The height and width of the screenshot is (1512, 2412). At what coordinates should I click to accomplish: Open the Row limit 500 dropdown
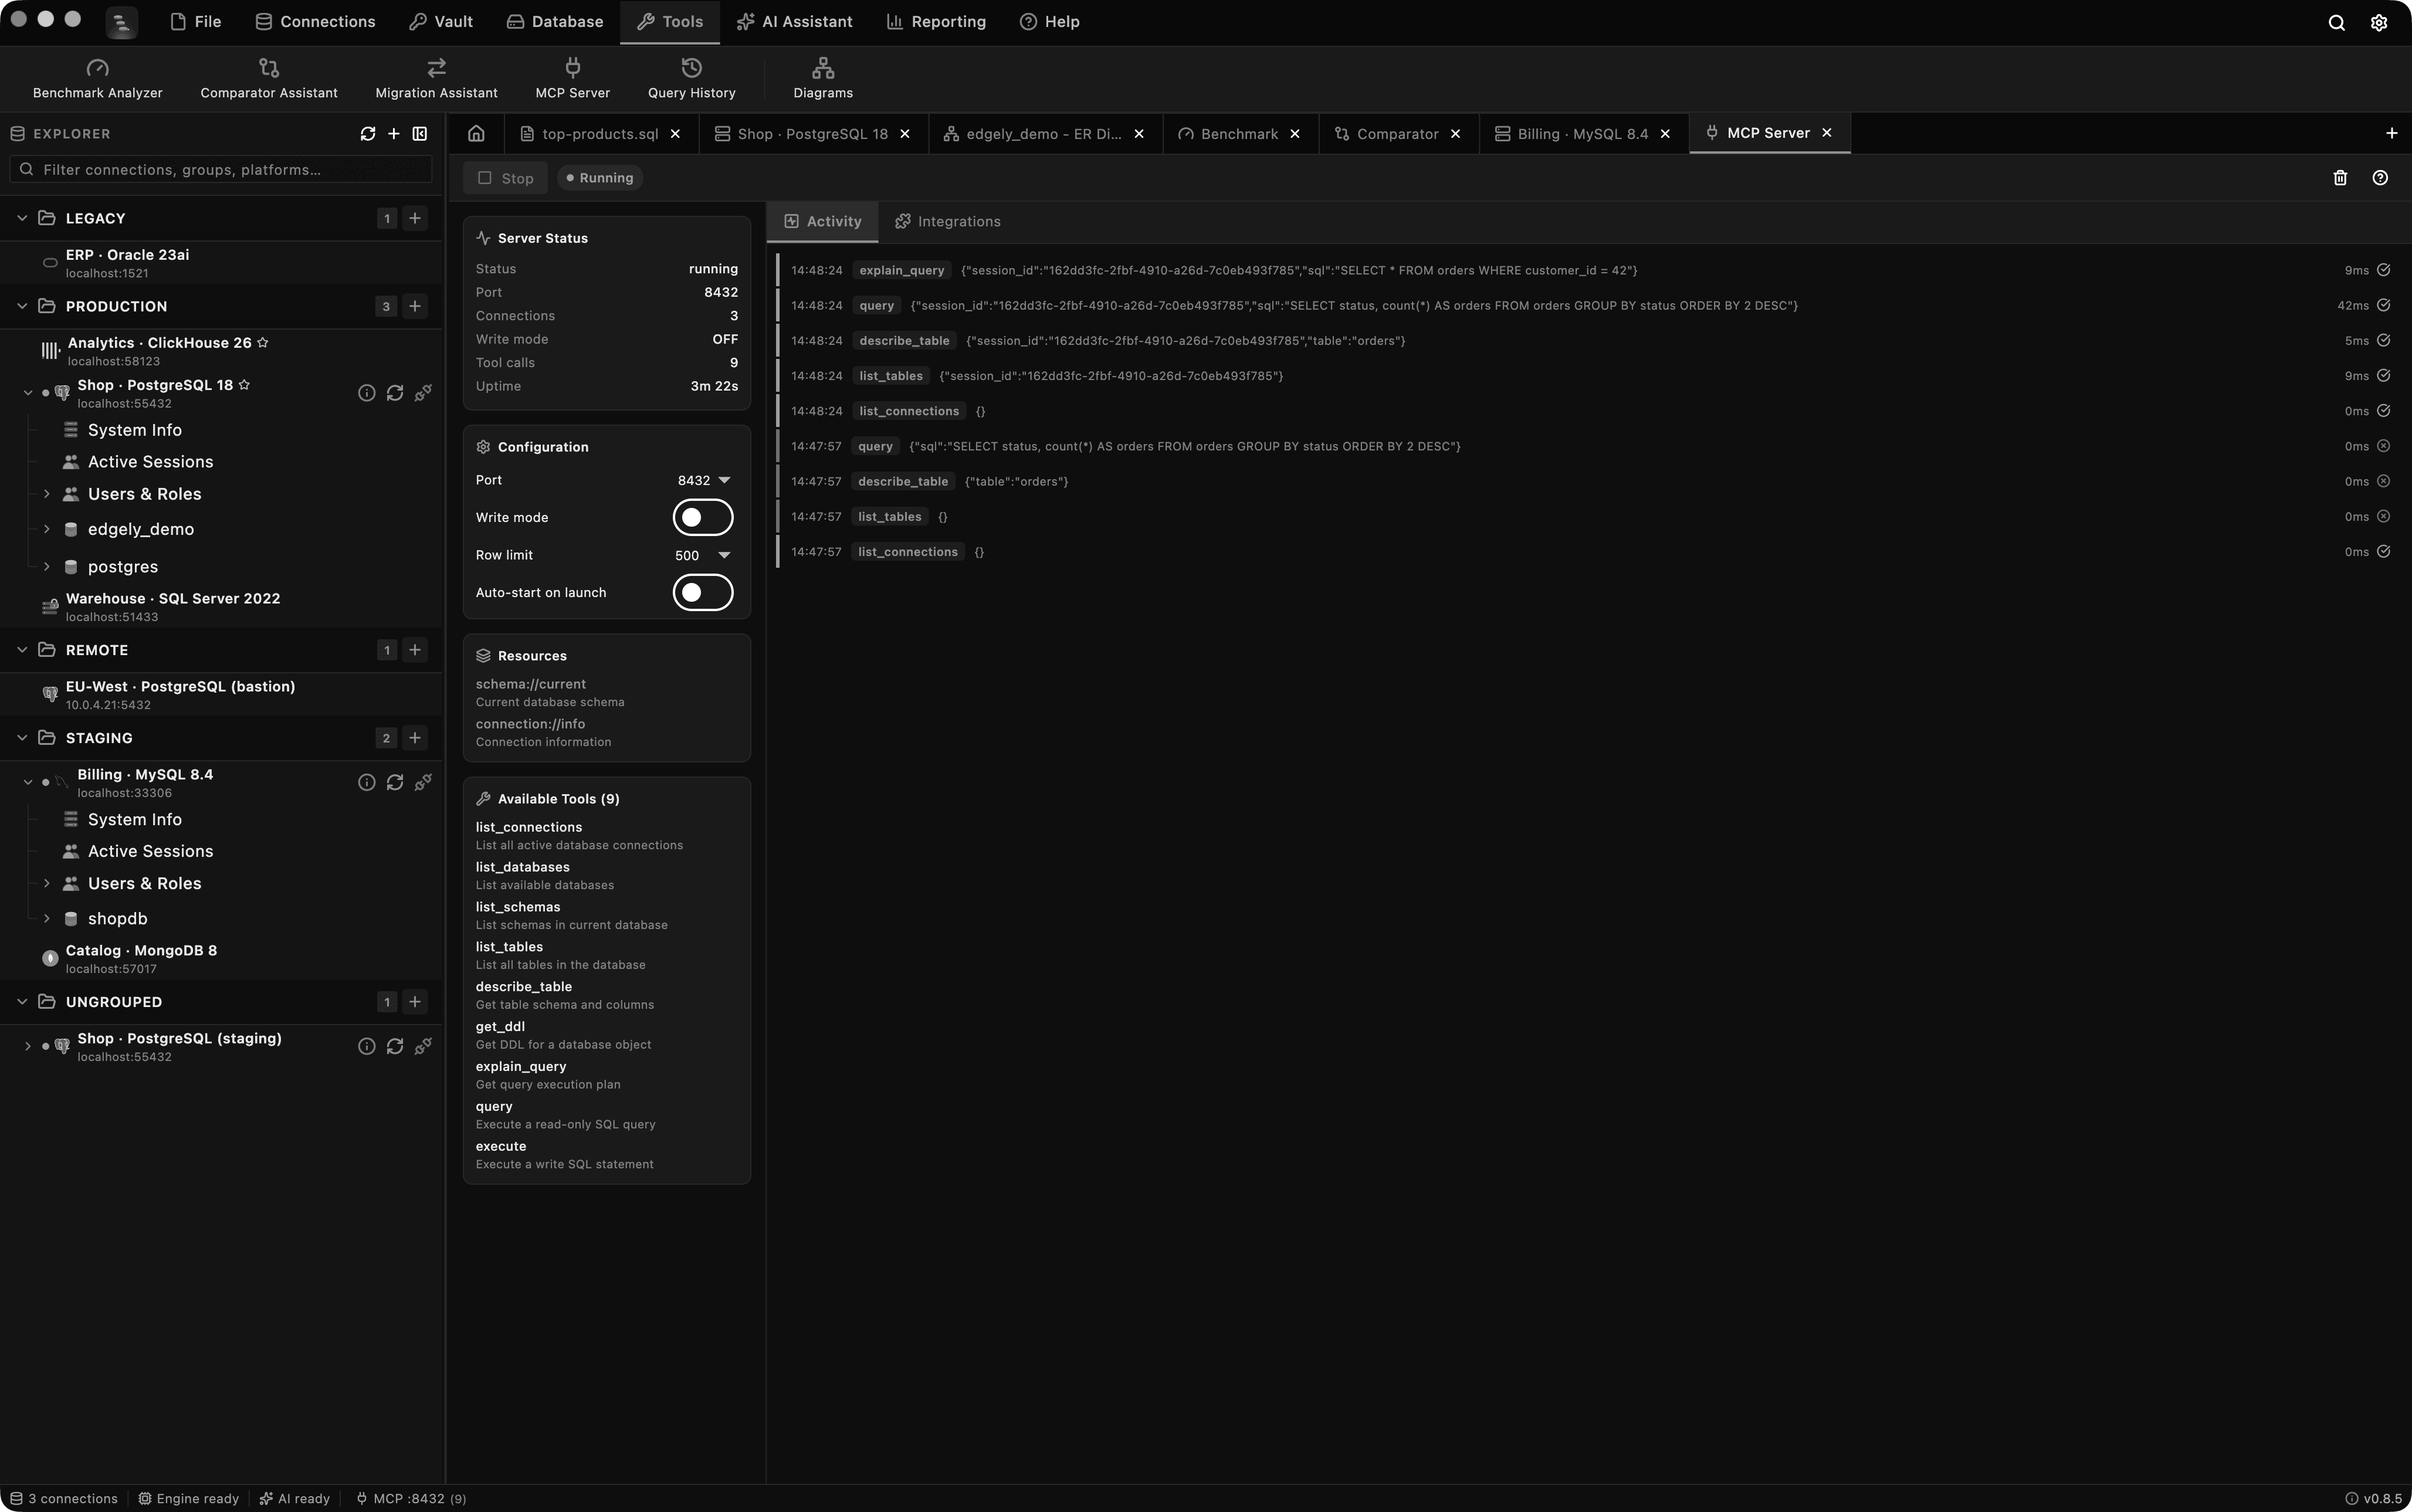[x=703, y=555]
